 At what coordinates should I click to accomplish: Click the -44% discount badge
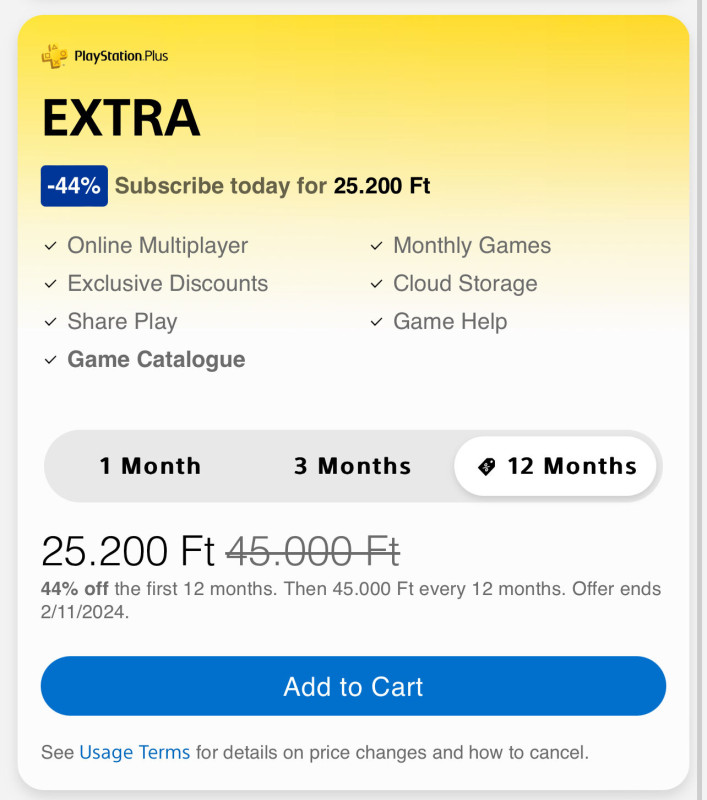74,186
